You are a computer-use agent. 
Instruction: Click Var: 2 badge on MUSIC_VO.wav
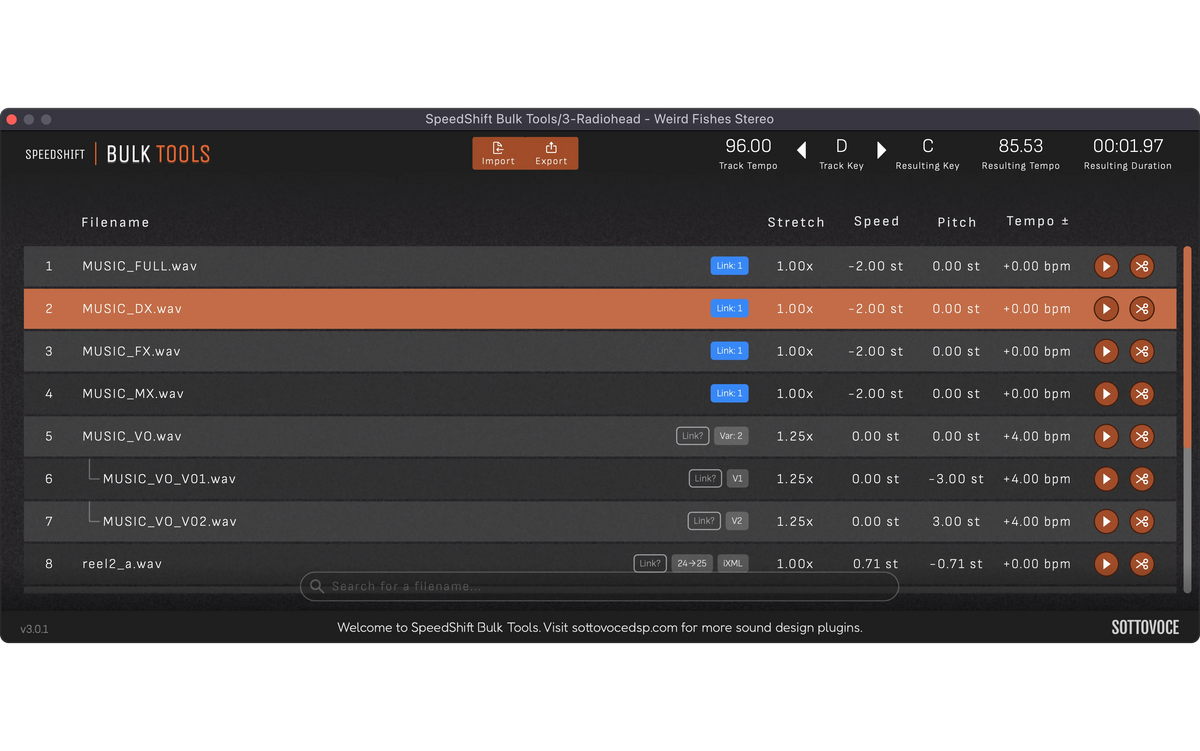click(730, 436)
